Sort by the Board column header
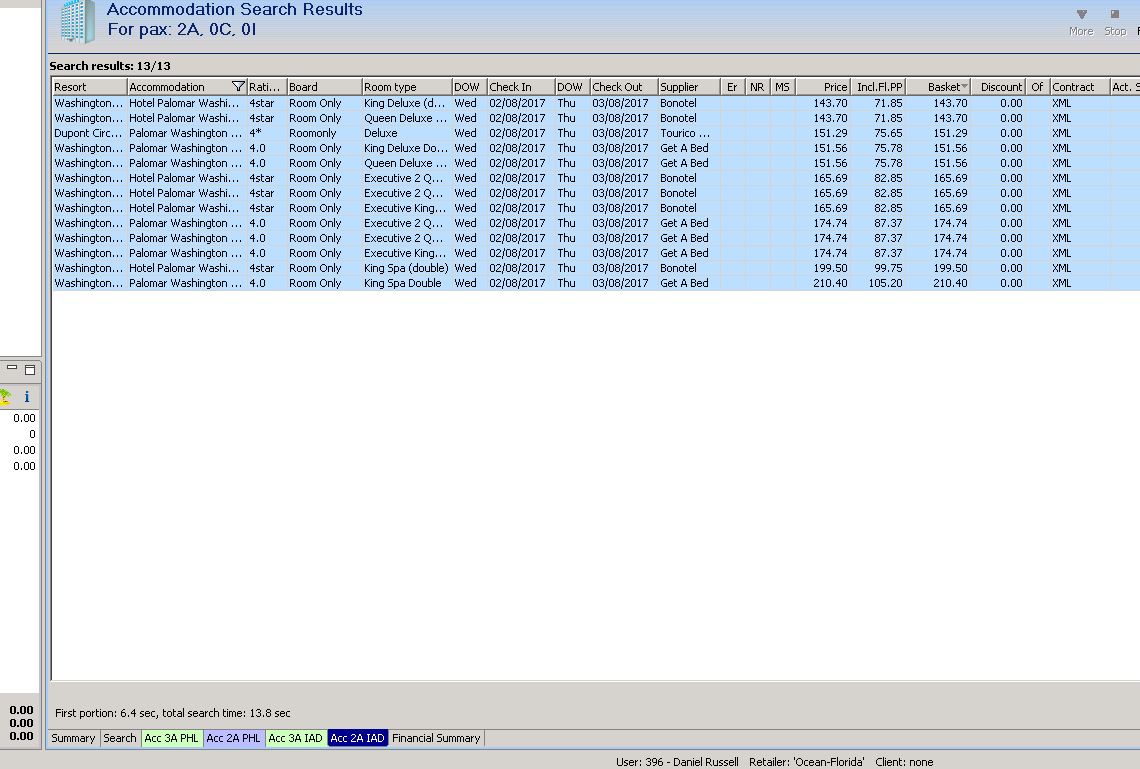Image resolution: width=1140 pixels, height=769 pixels. (324, 86)
